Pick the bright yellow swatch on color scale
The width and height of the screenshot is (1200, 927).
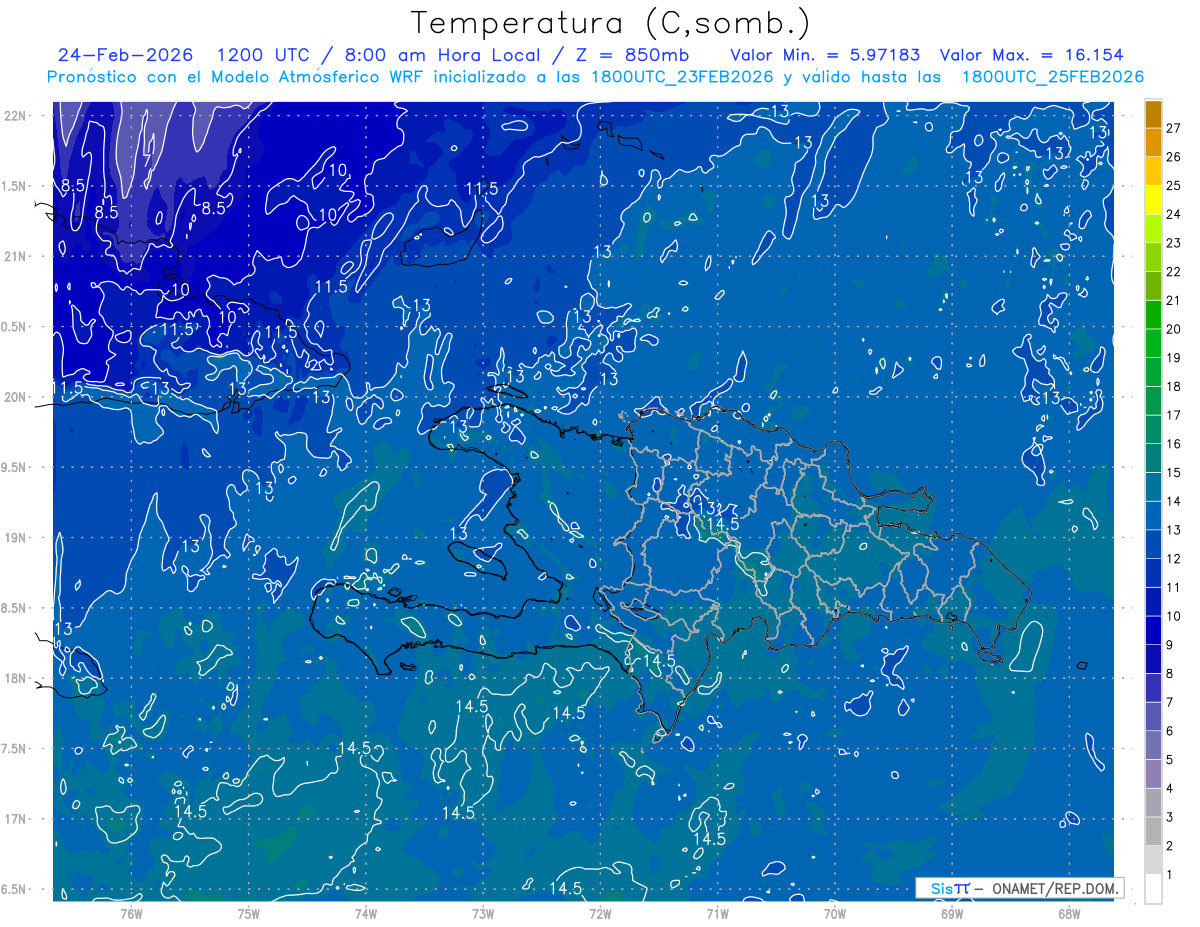click(1153, 199)
